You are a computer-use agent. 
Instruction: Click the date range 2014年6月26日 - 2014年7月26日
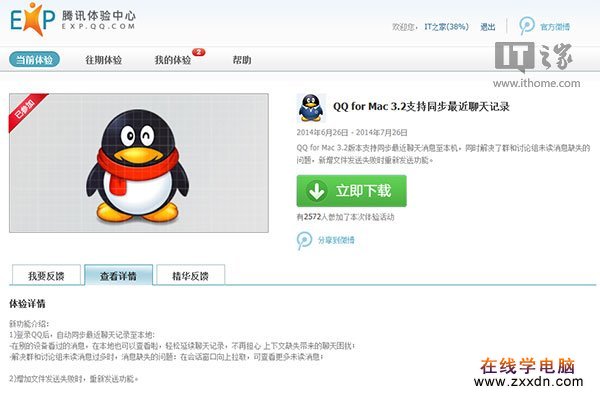point(352,132)
